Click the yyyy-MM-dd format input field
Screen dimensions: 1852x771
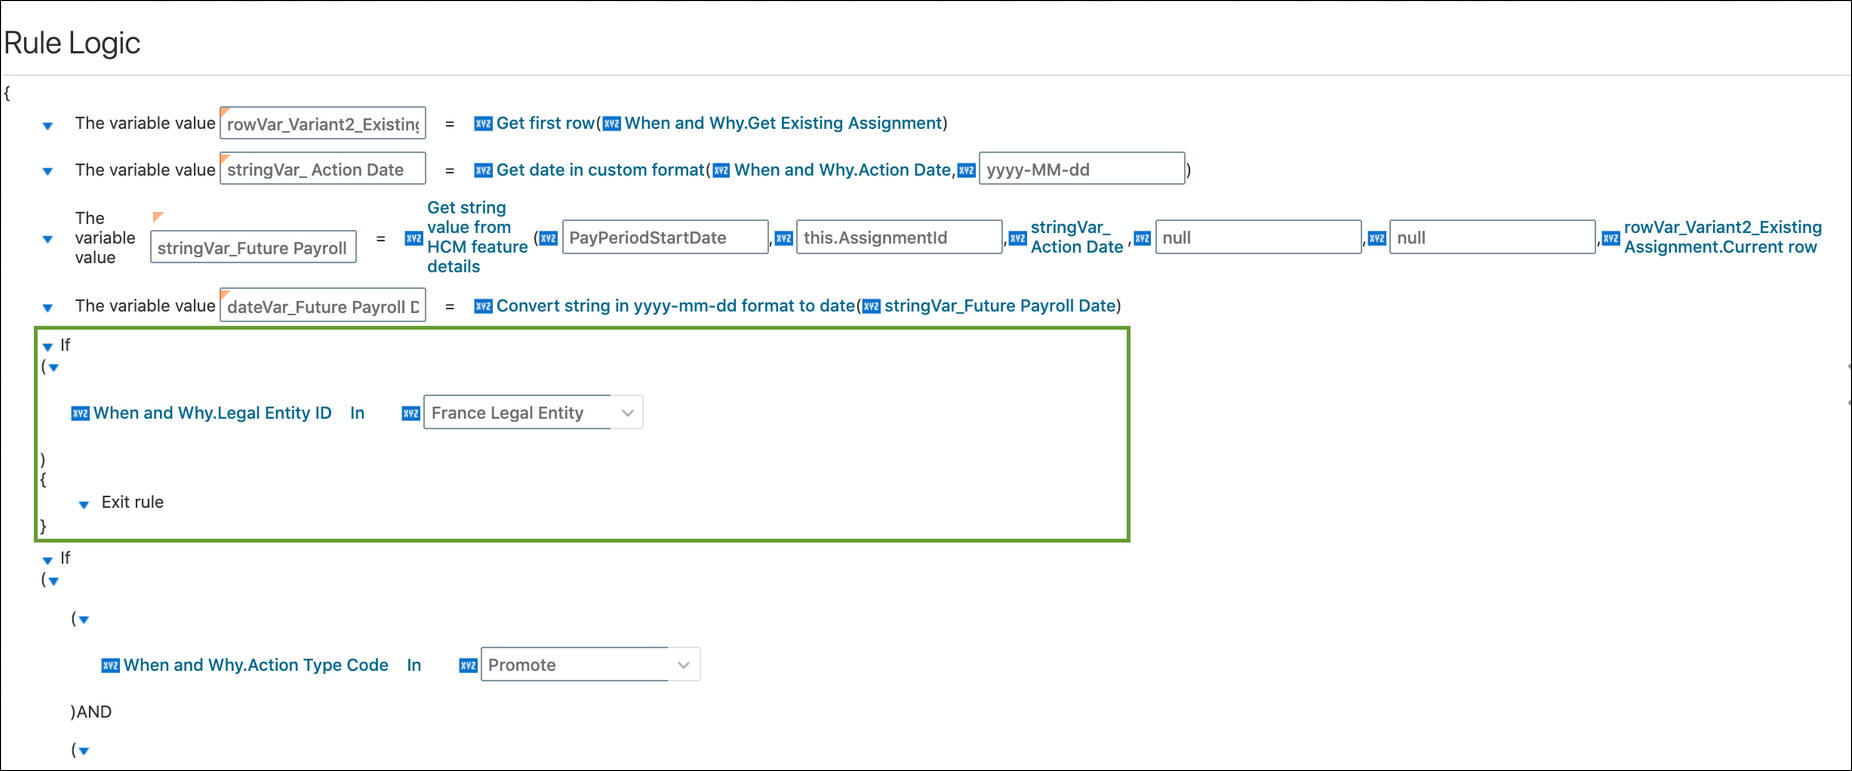[x=1081, y=170]
